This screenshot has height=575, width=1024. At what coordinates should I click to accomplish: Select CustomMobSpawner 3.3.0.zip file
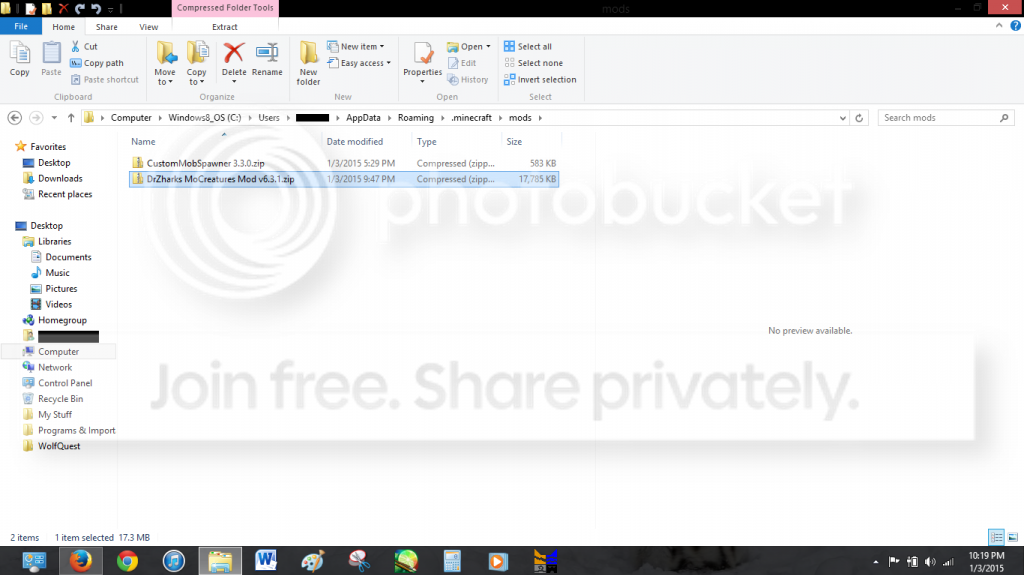point(206,163)
